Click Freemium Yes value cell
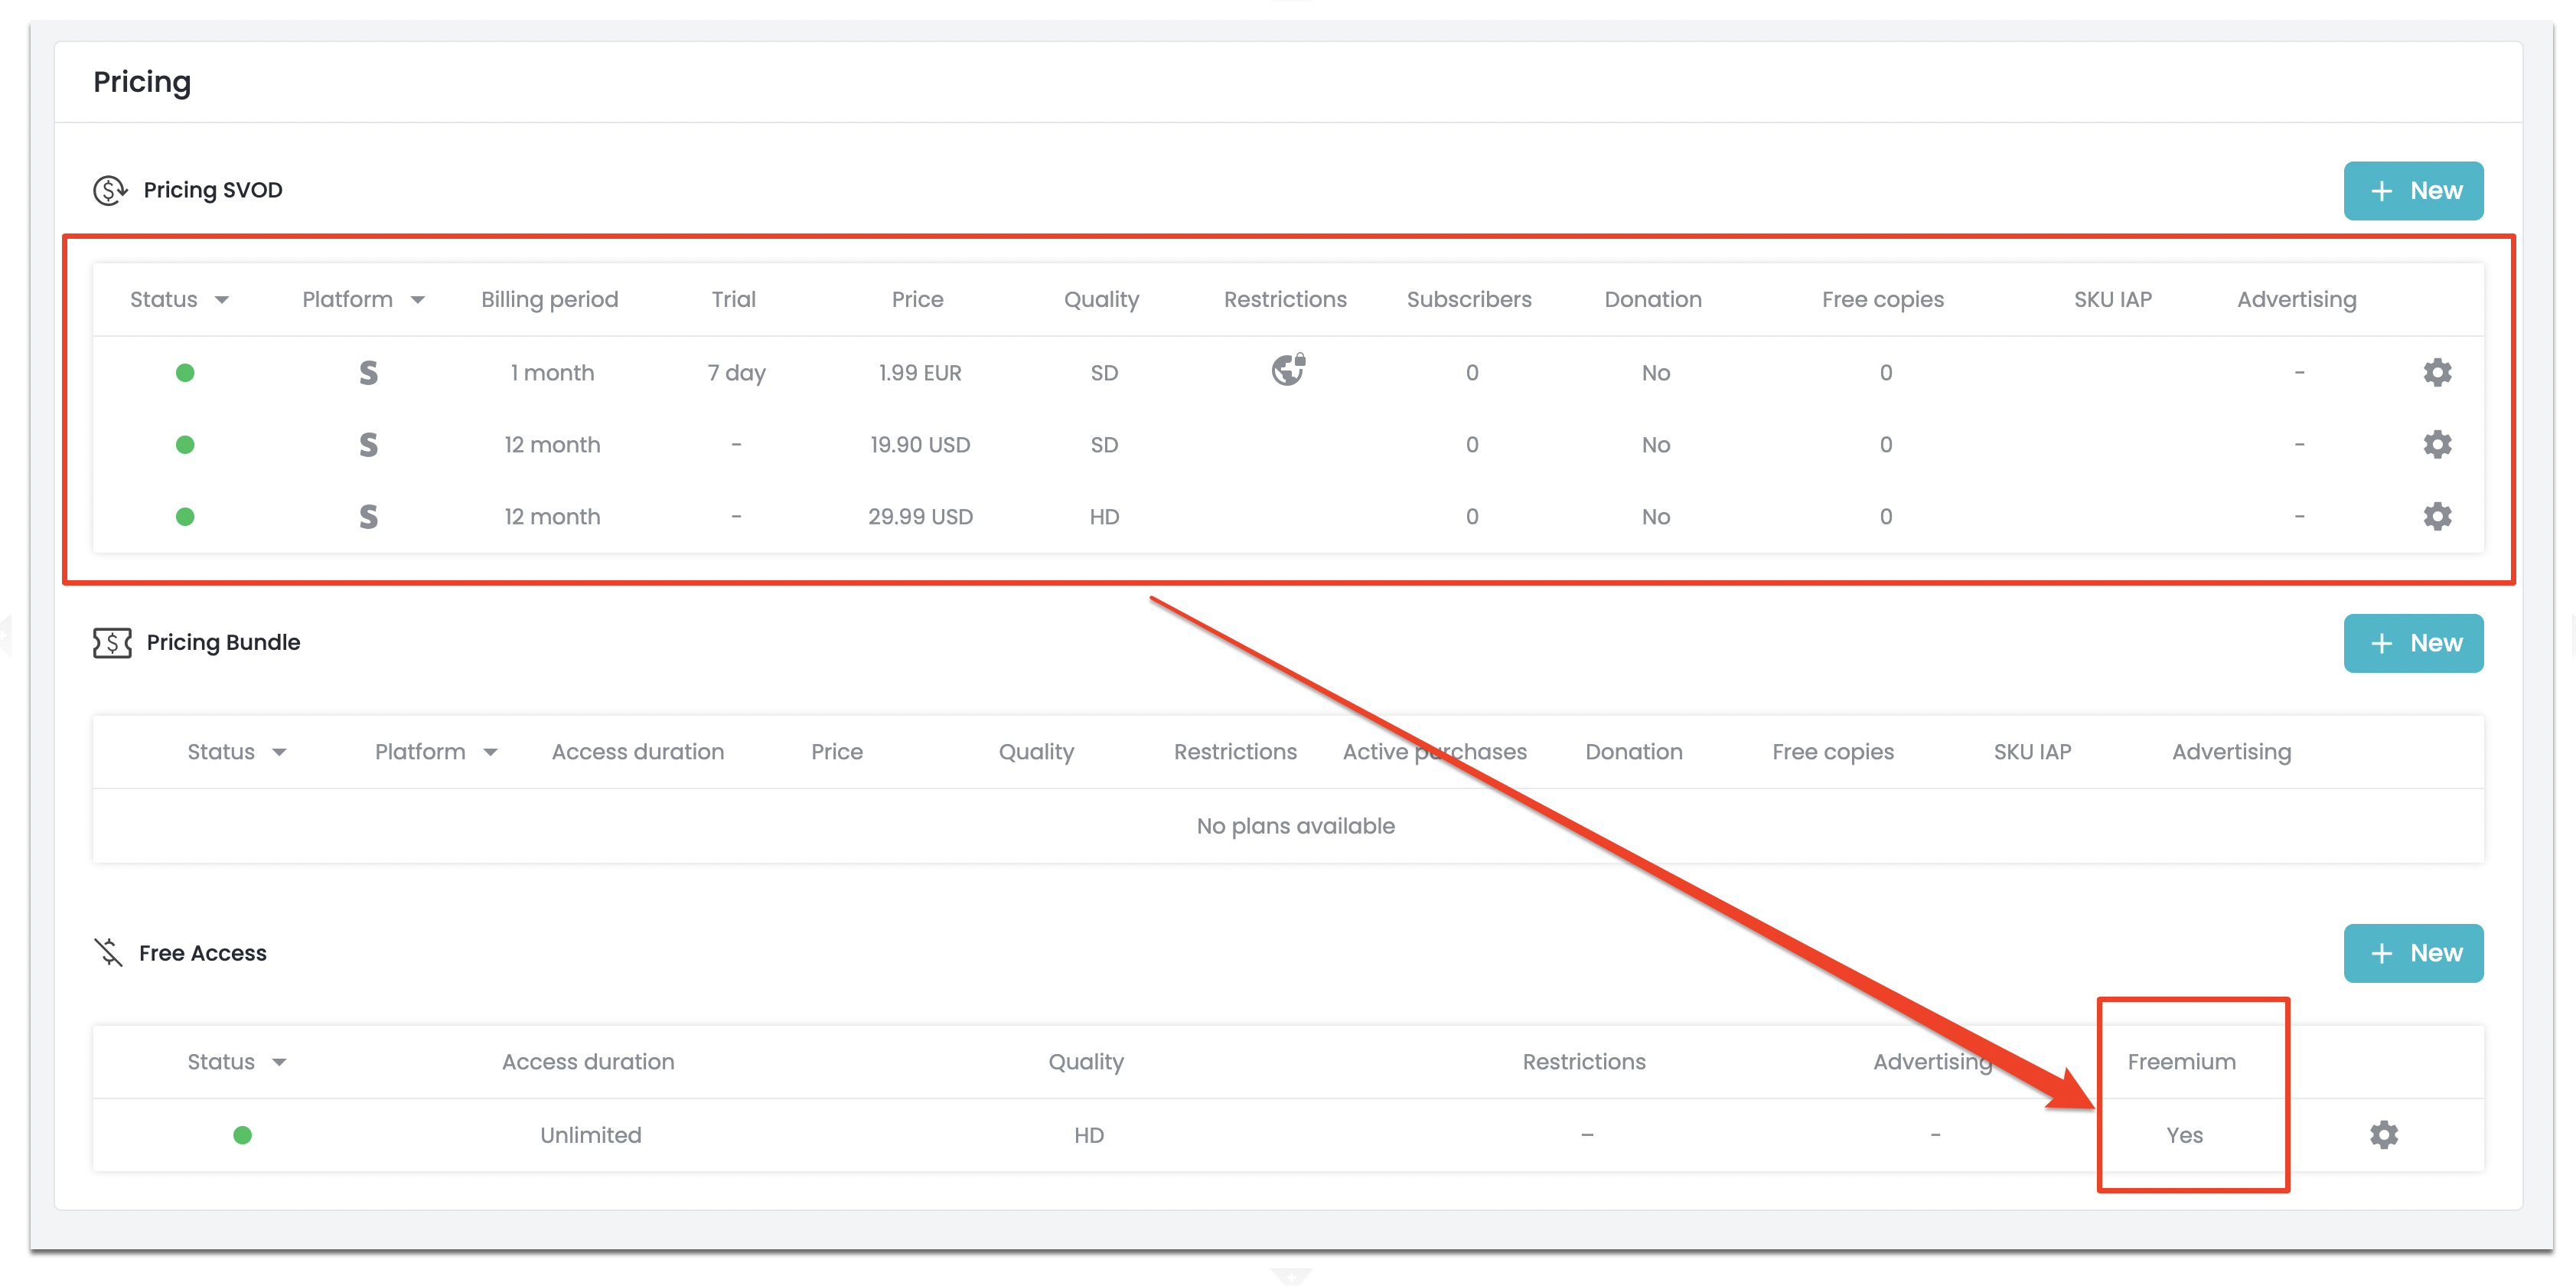The width and height of the screenshot is (2576, 1286). 2184,1134
